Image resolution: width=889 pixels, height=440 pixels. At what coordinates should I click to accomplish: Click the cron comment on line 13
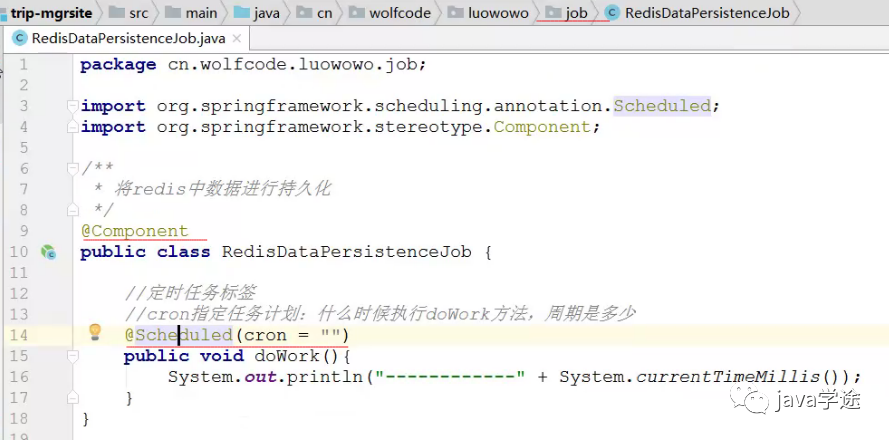pos(380,314)
